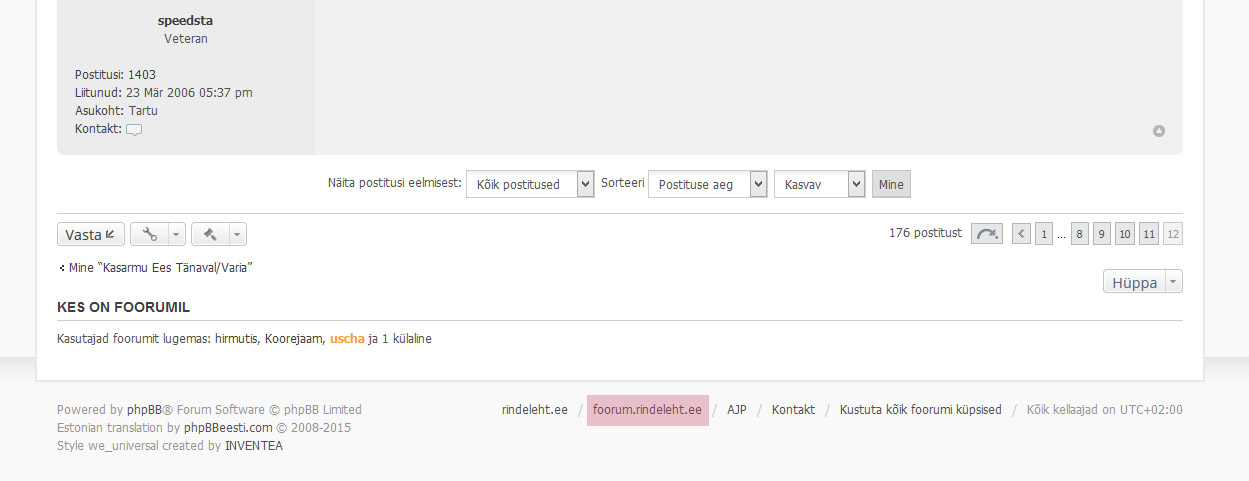Expand the arrow next to the gavel tool
This screenshot has height=481, width=1249.
[237, 234]
